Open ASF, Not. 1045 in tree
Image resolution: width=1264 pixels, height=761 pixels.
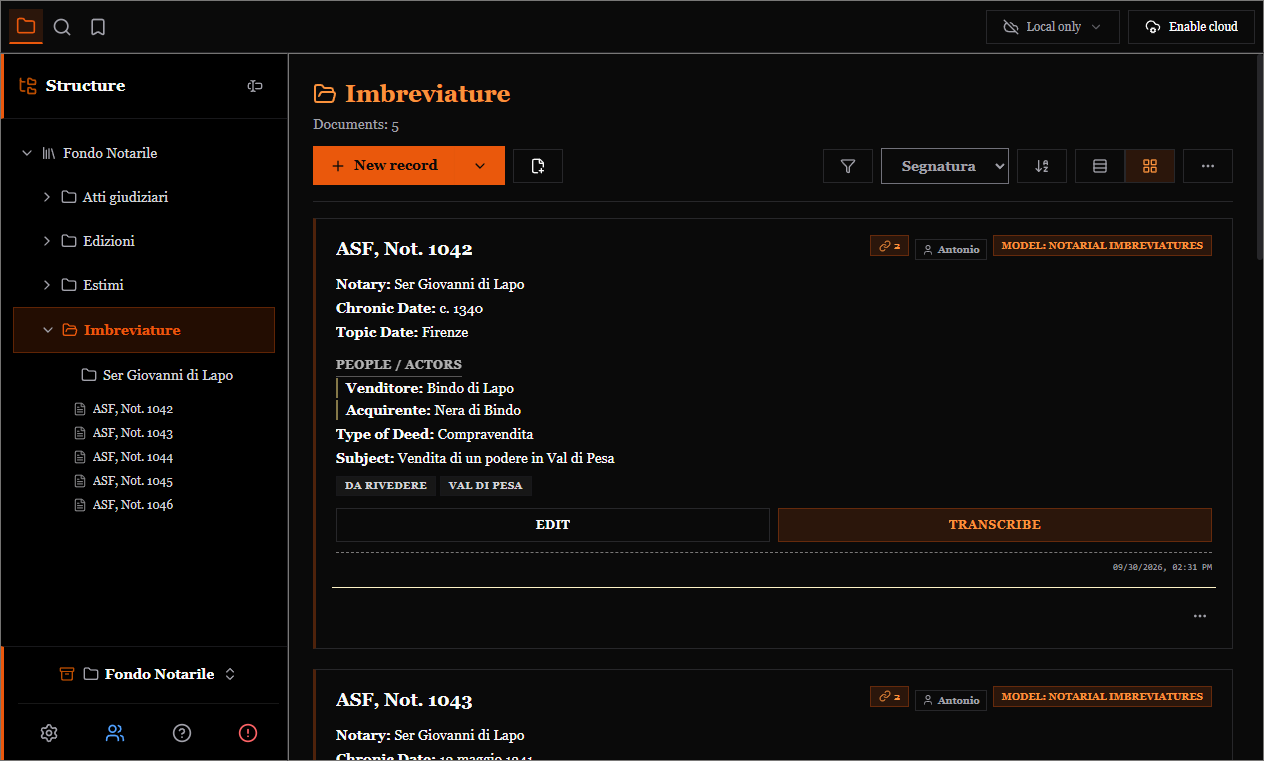pyautogui.click(x=133, y=481)
